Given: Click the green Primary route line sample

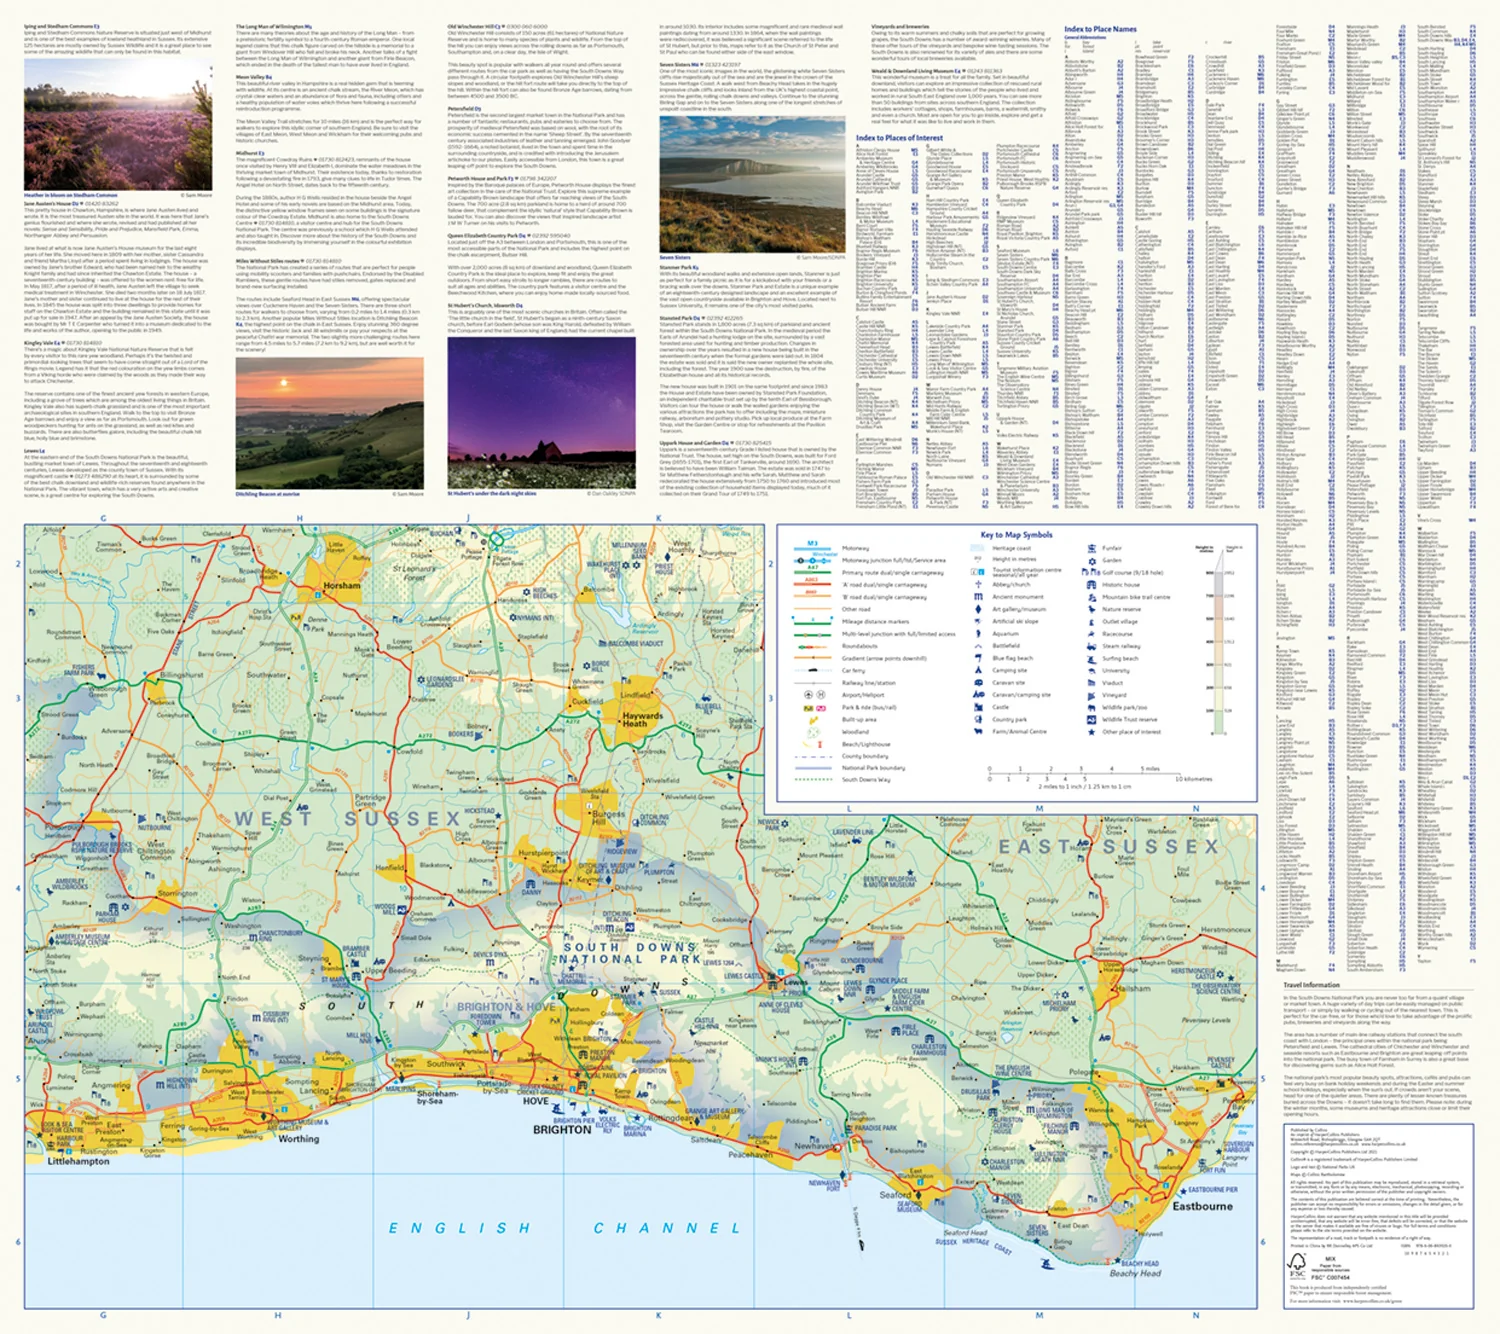Looking at the screenshot, I should (x=812, y=572).
